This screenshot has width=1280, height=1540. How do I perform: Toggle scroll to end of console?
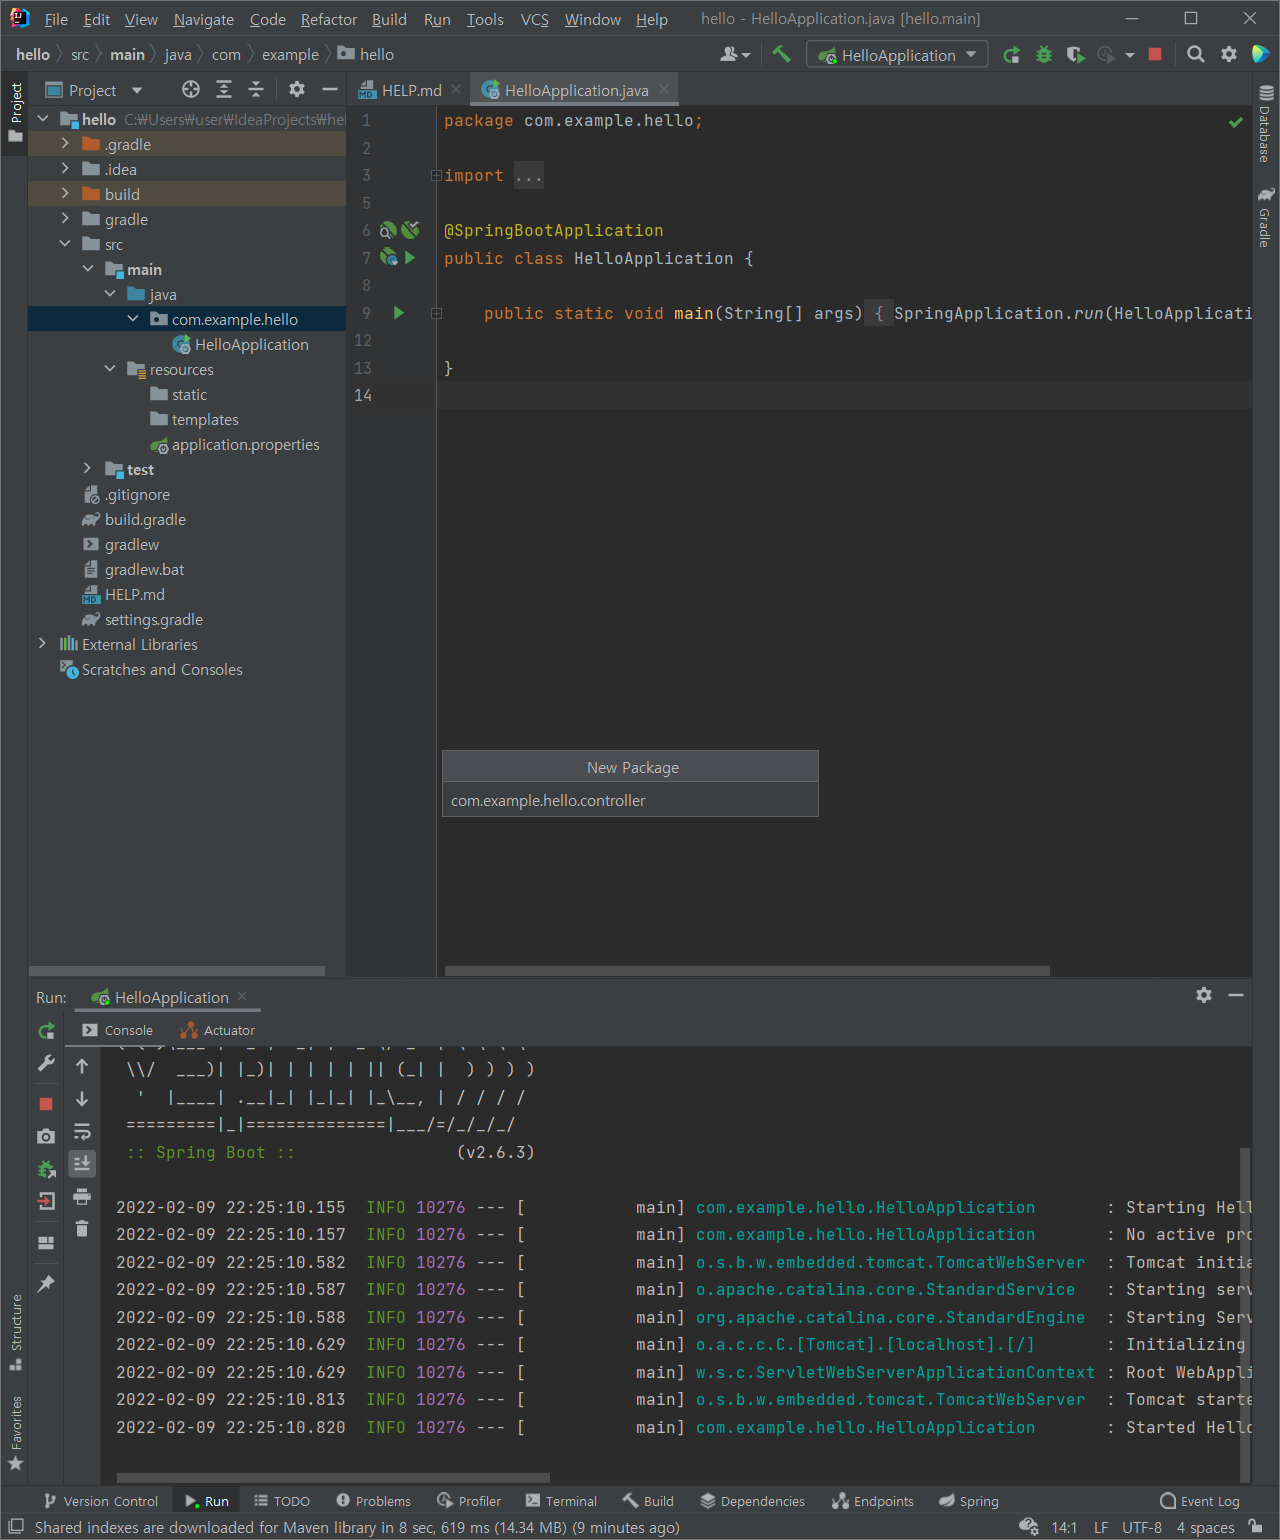click(x=82, y=1163)
